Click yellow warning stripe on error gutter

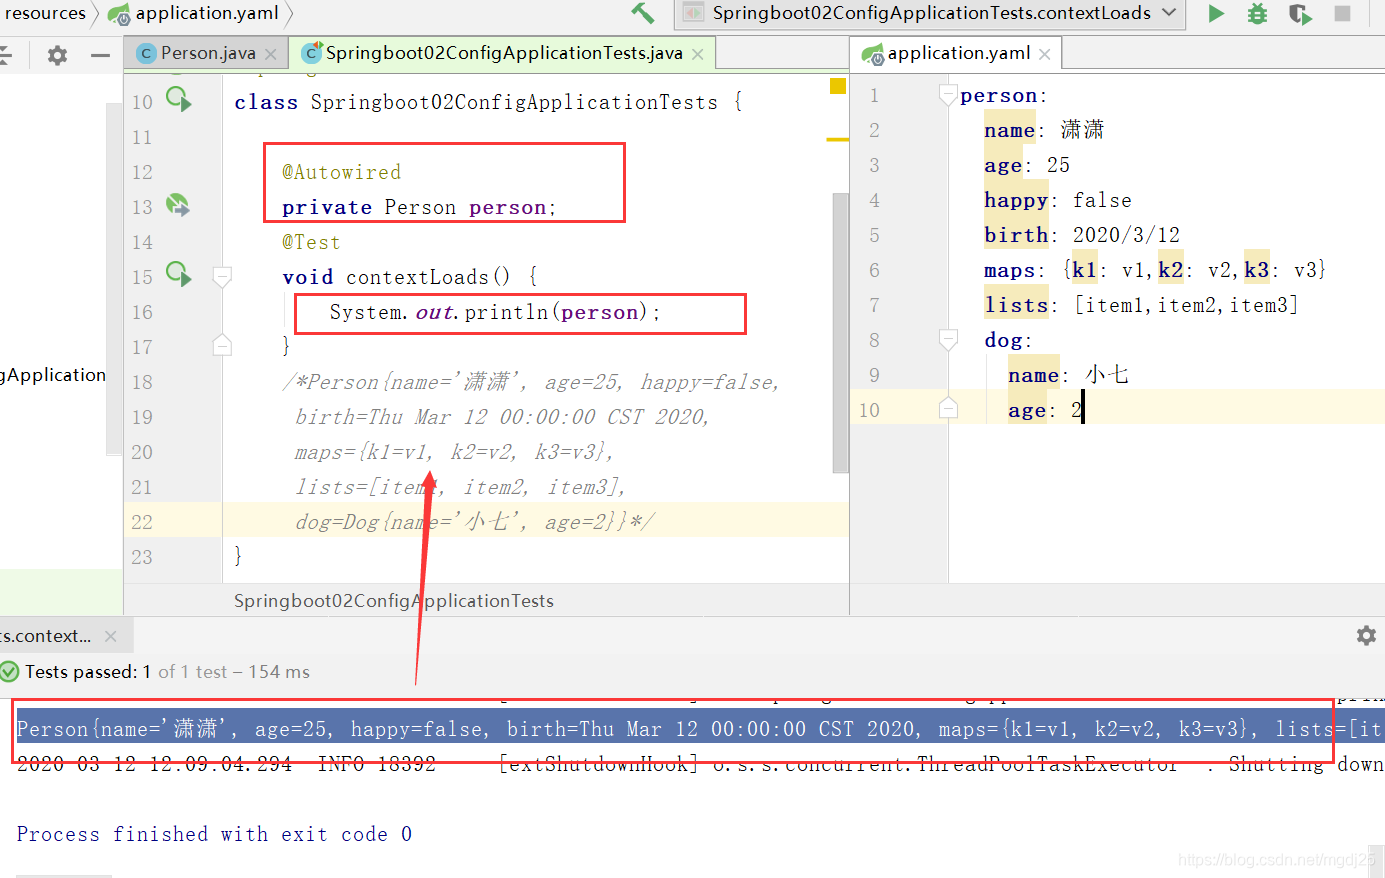[x=838, y=139]
